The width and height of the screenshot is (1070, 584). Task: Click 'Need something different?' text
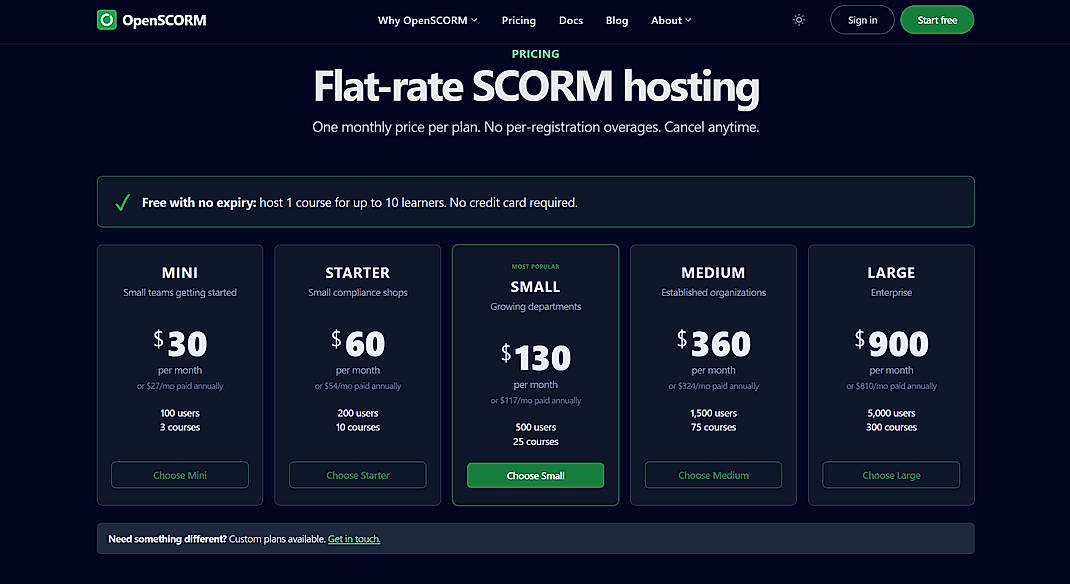tap(167, 539)
